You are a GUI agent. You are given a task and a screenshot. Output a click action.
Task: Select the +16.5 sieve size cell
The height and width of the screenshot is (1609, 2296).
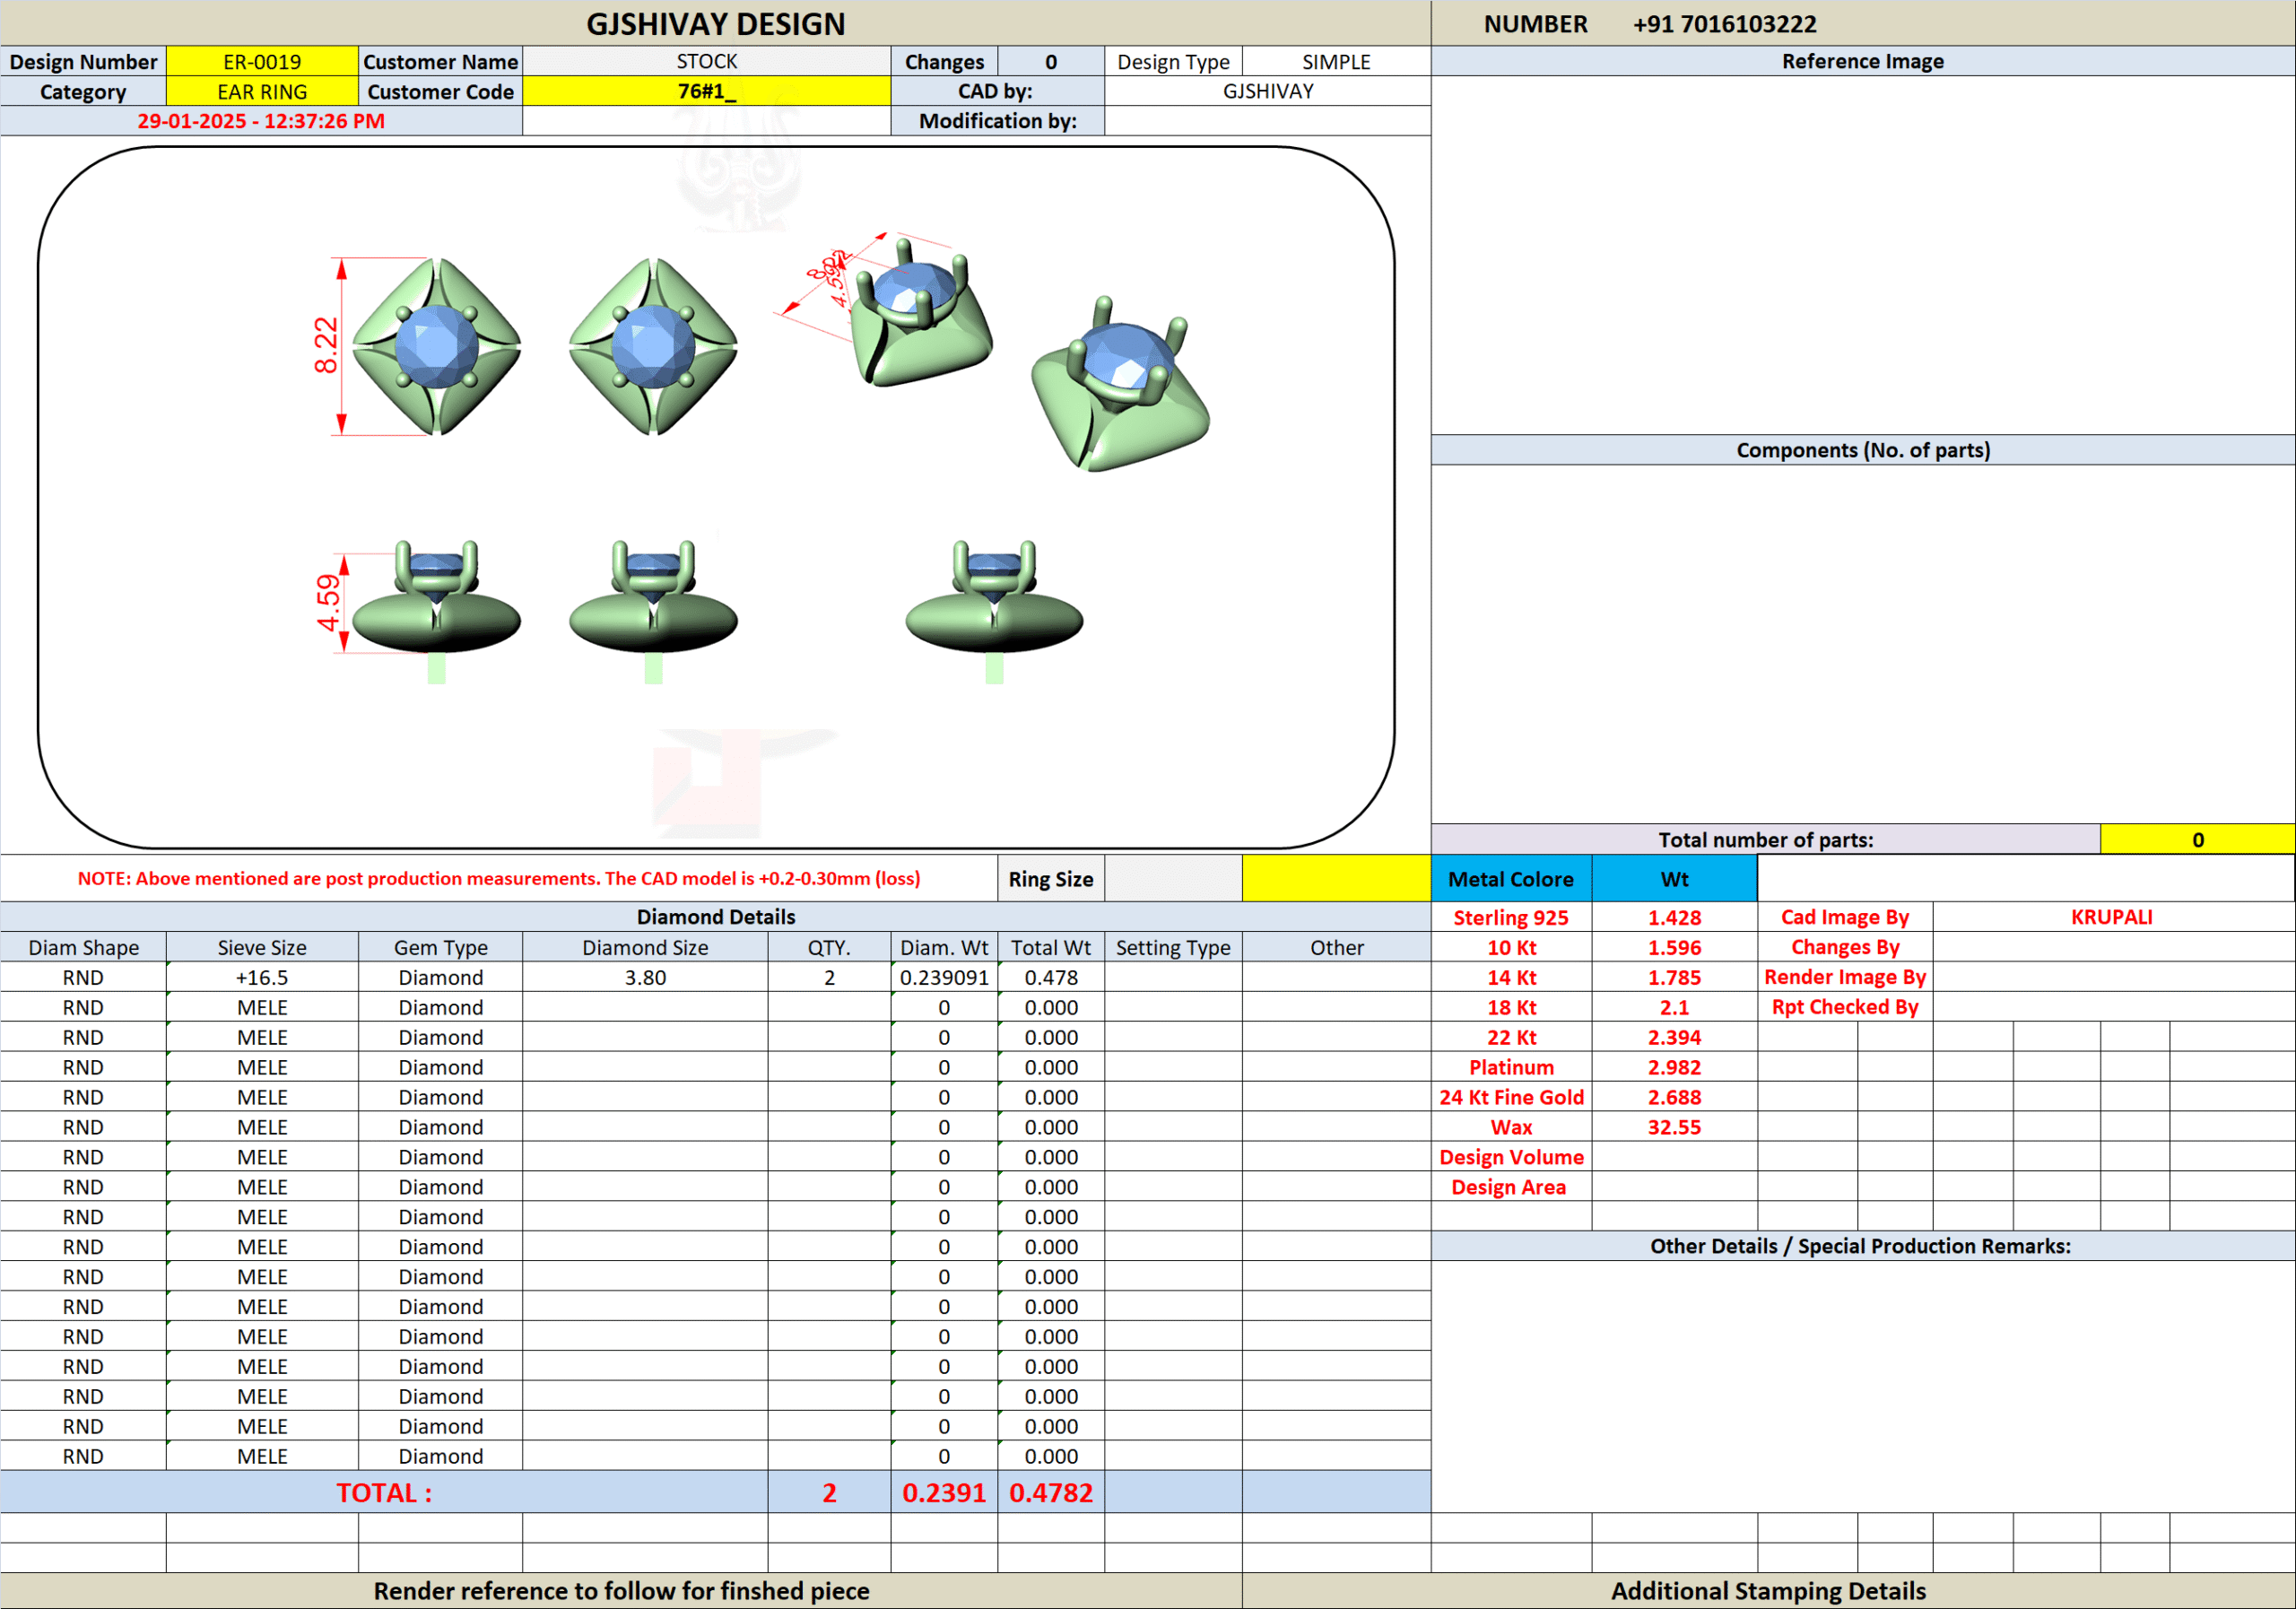coord(262,978)
